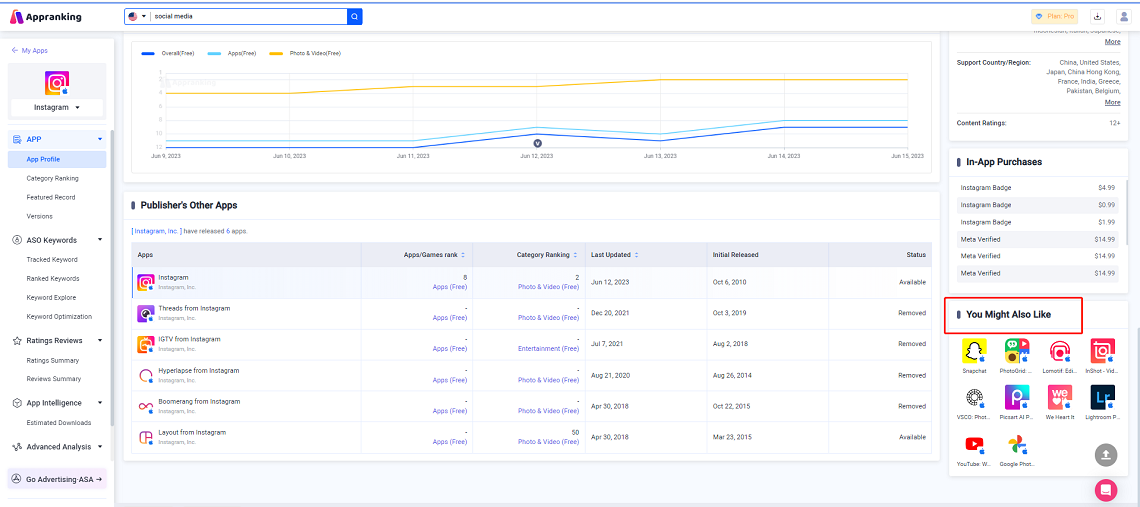Click Hyperlapse from Instagram app icon
The image size is (1140, 507).
146,375
